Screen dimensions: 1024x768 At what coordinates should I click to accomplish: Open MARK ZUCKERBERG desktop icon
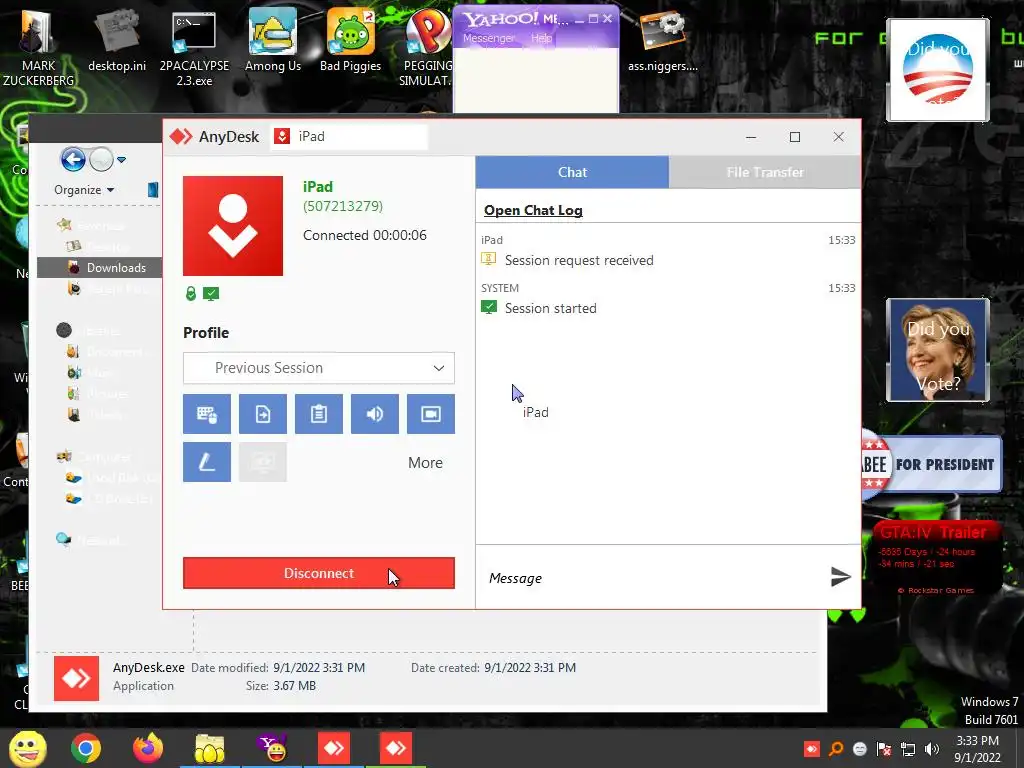[38, 49]
